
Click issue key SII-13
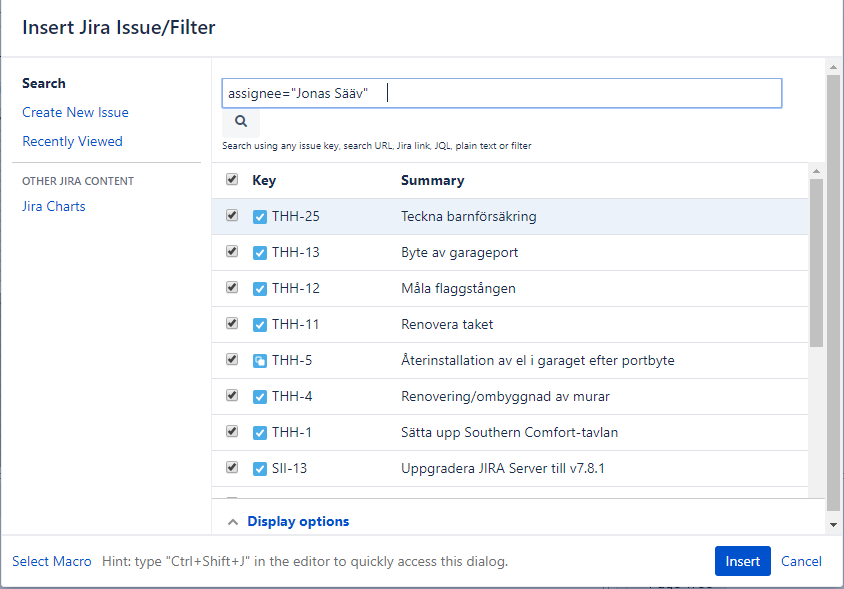click(x=289, y=468)
